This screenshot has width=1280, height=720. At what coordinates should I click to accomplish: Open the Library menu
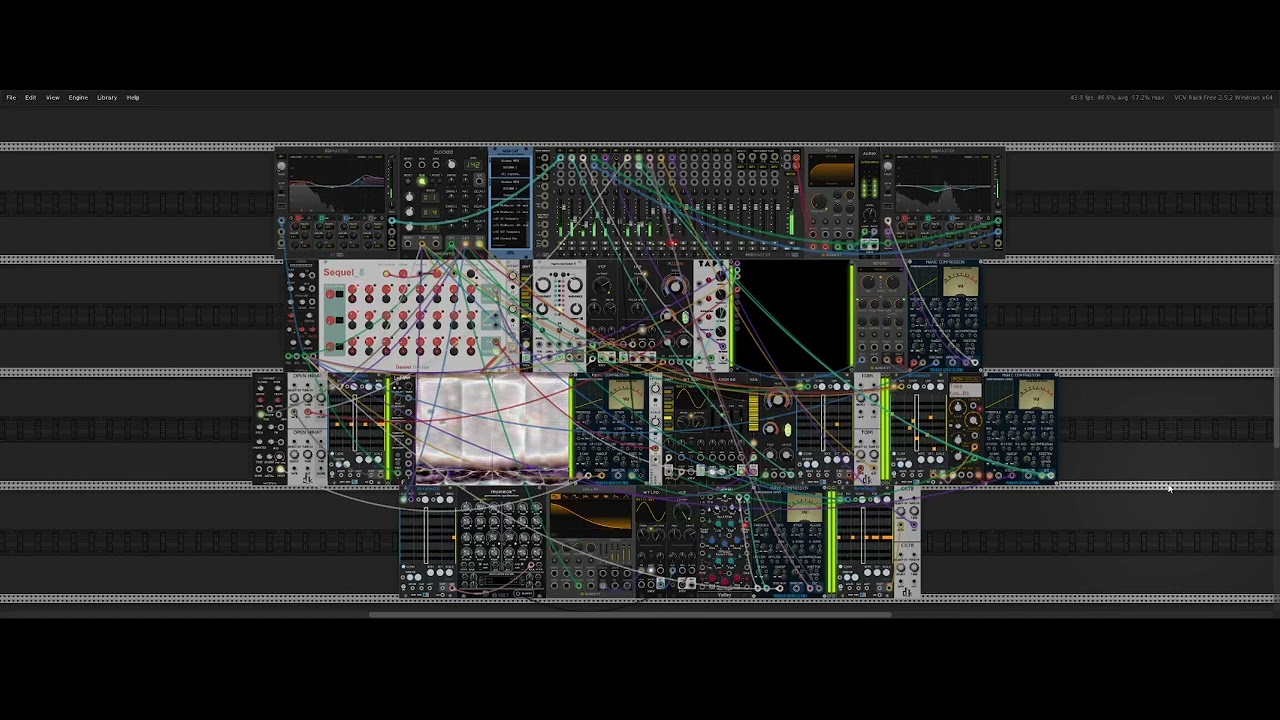click(107, 97)
